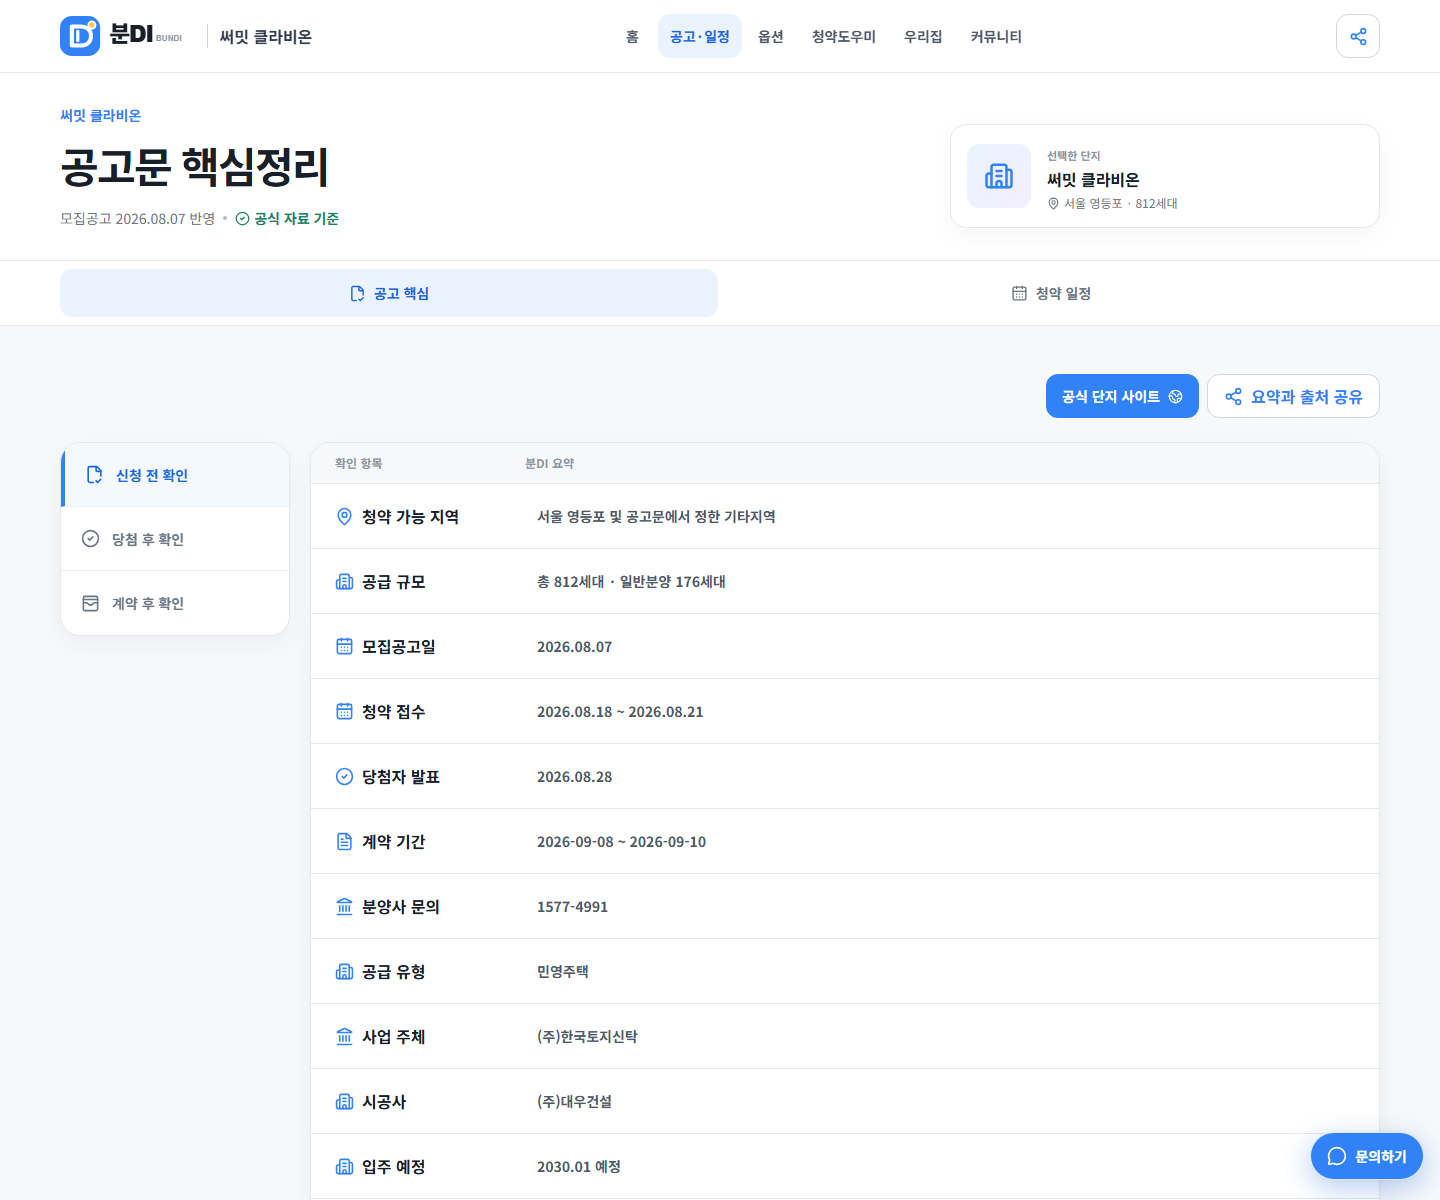Go to 홈 in the navigation
The width and height of the screenshot is (1440, 1200).
632,36
